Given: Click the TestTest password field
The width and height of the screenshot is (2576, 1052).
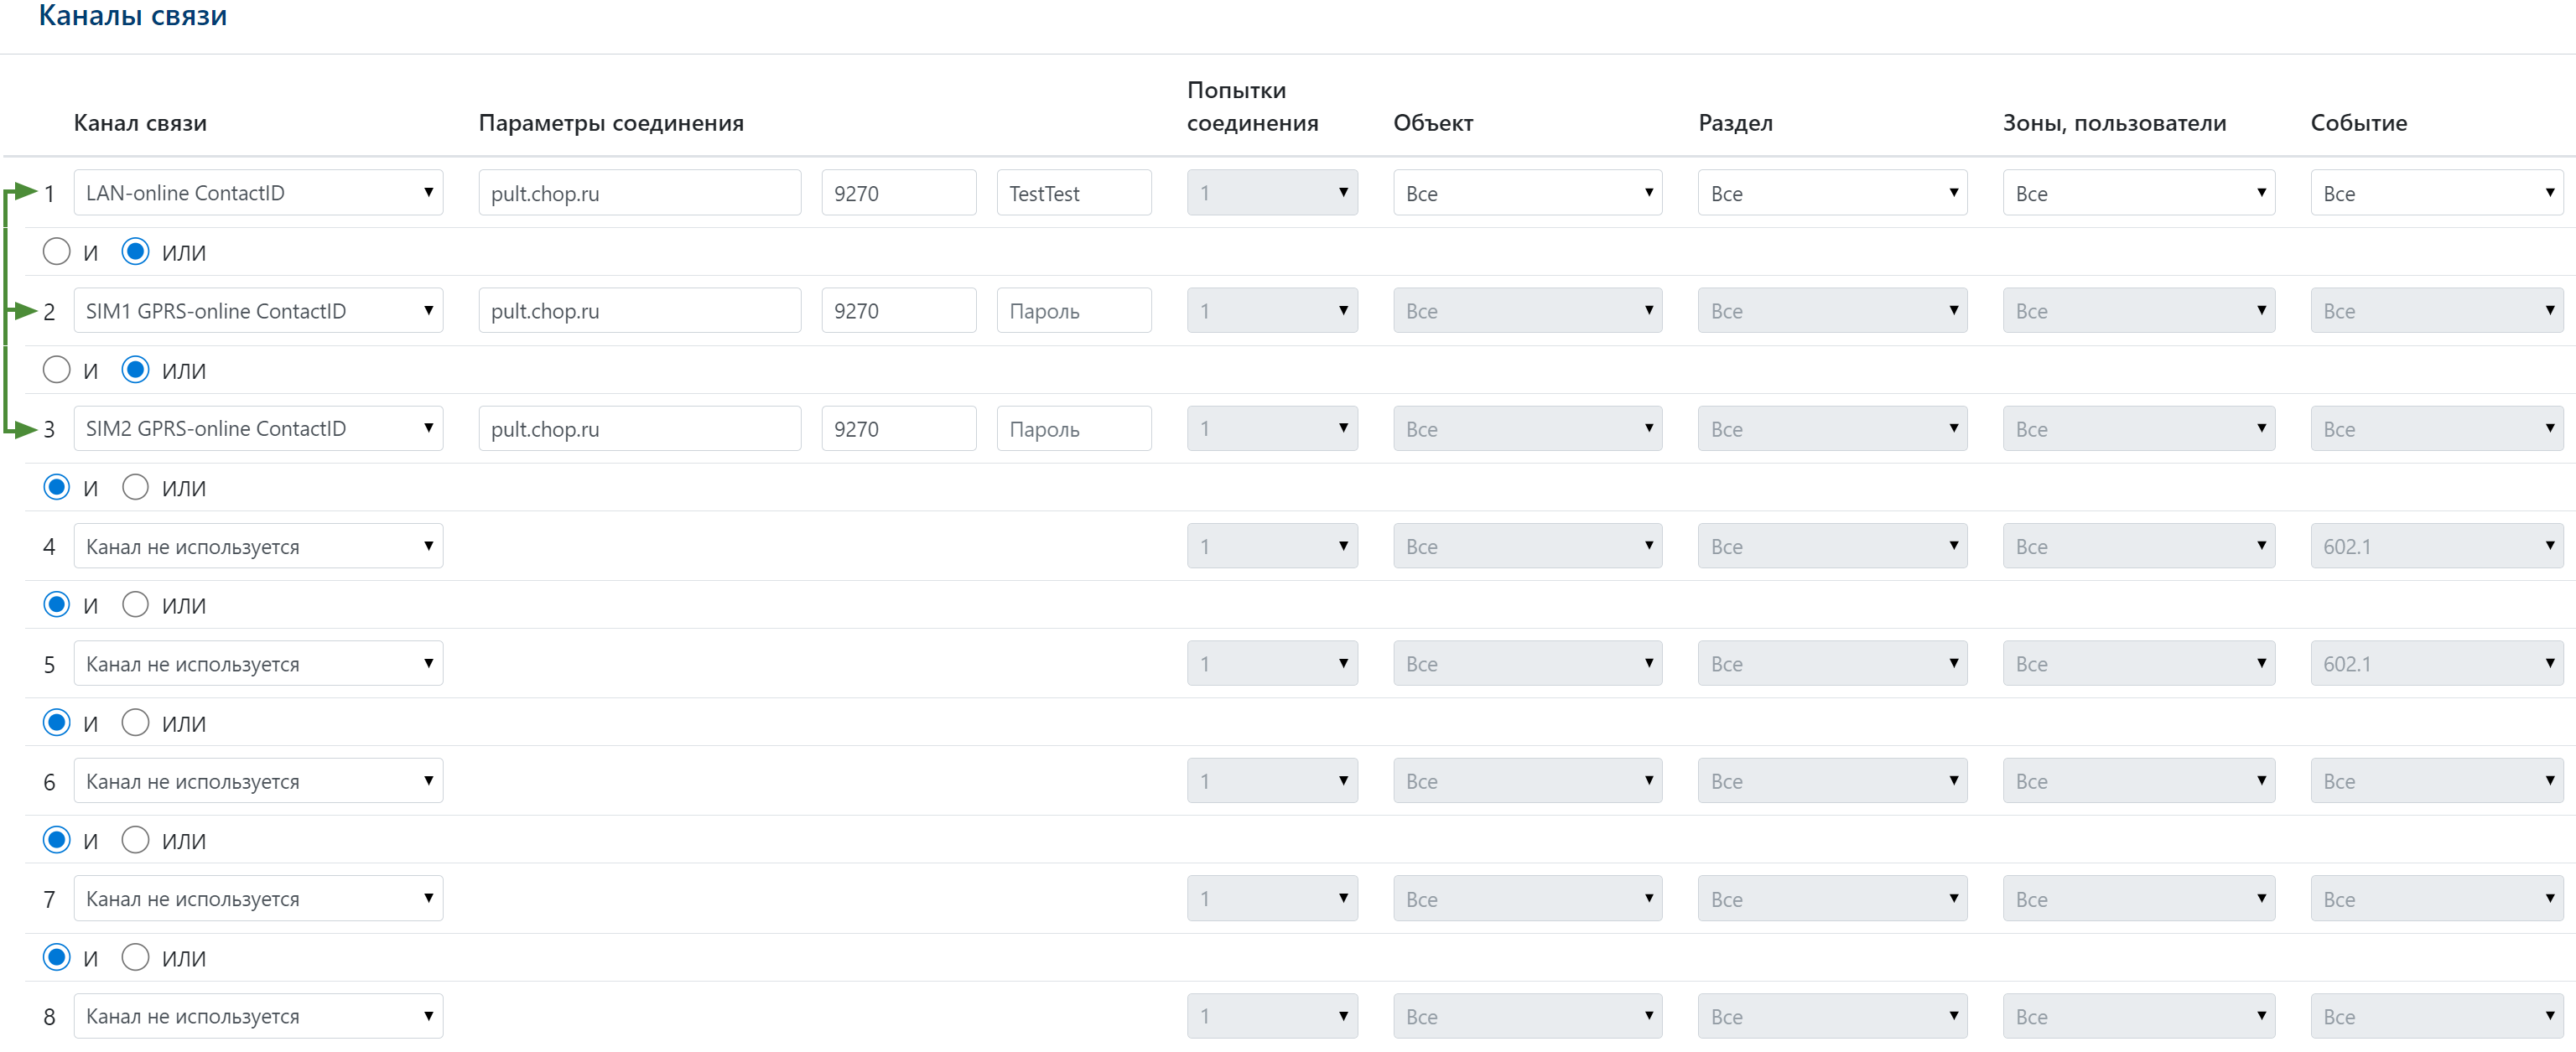Looking at the screenshot, I should 1073,193.
